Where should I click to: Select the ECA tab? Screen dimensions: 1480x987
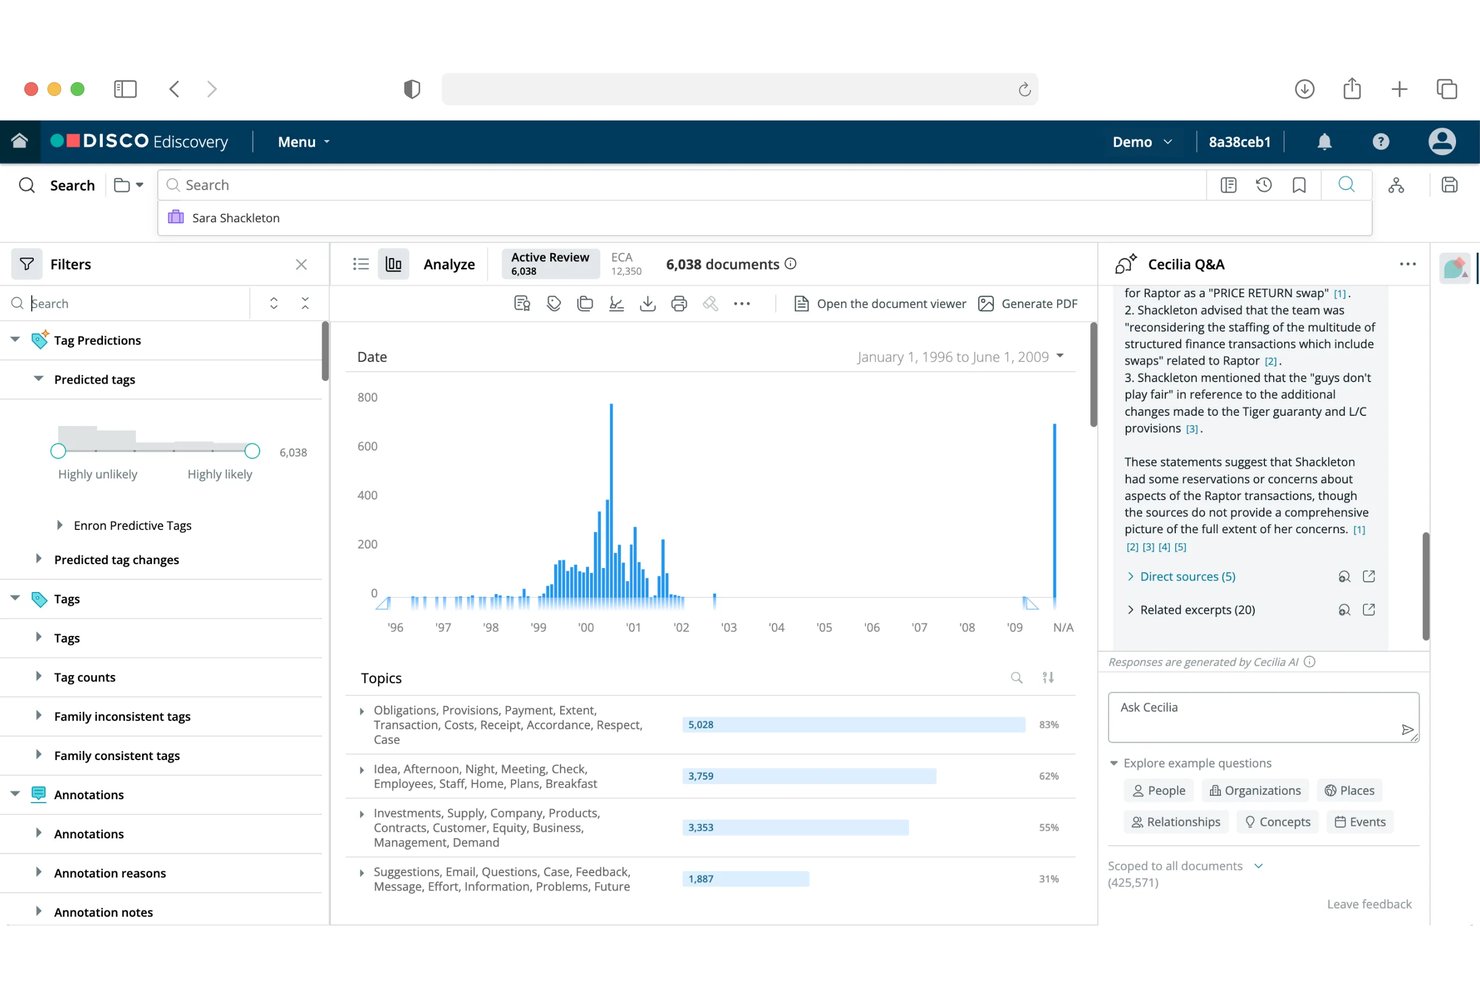(x=626, y=264)
